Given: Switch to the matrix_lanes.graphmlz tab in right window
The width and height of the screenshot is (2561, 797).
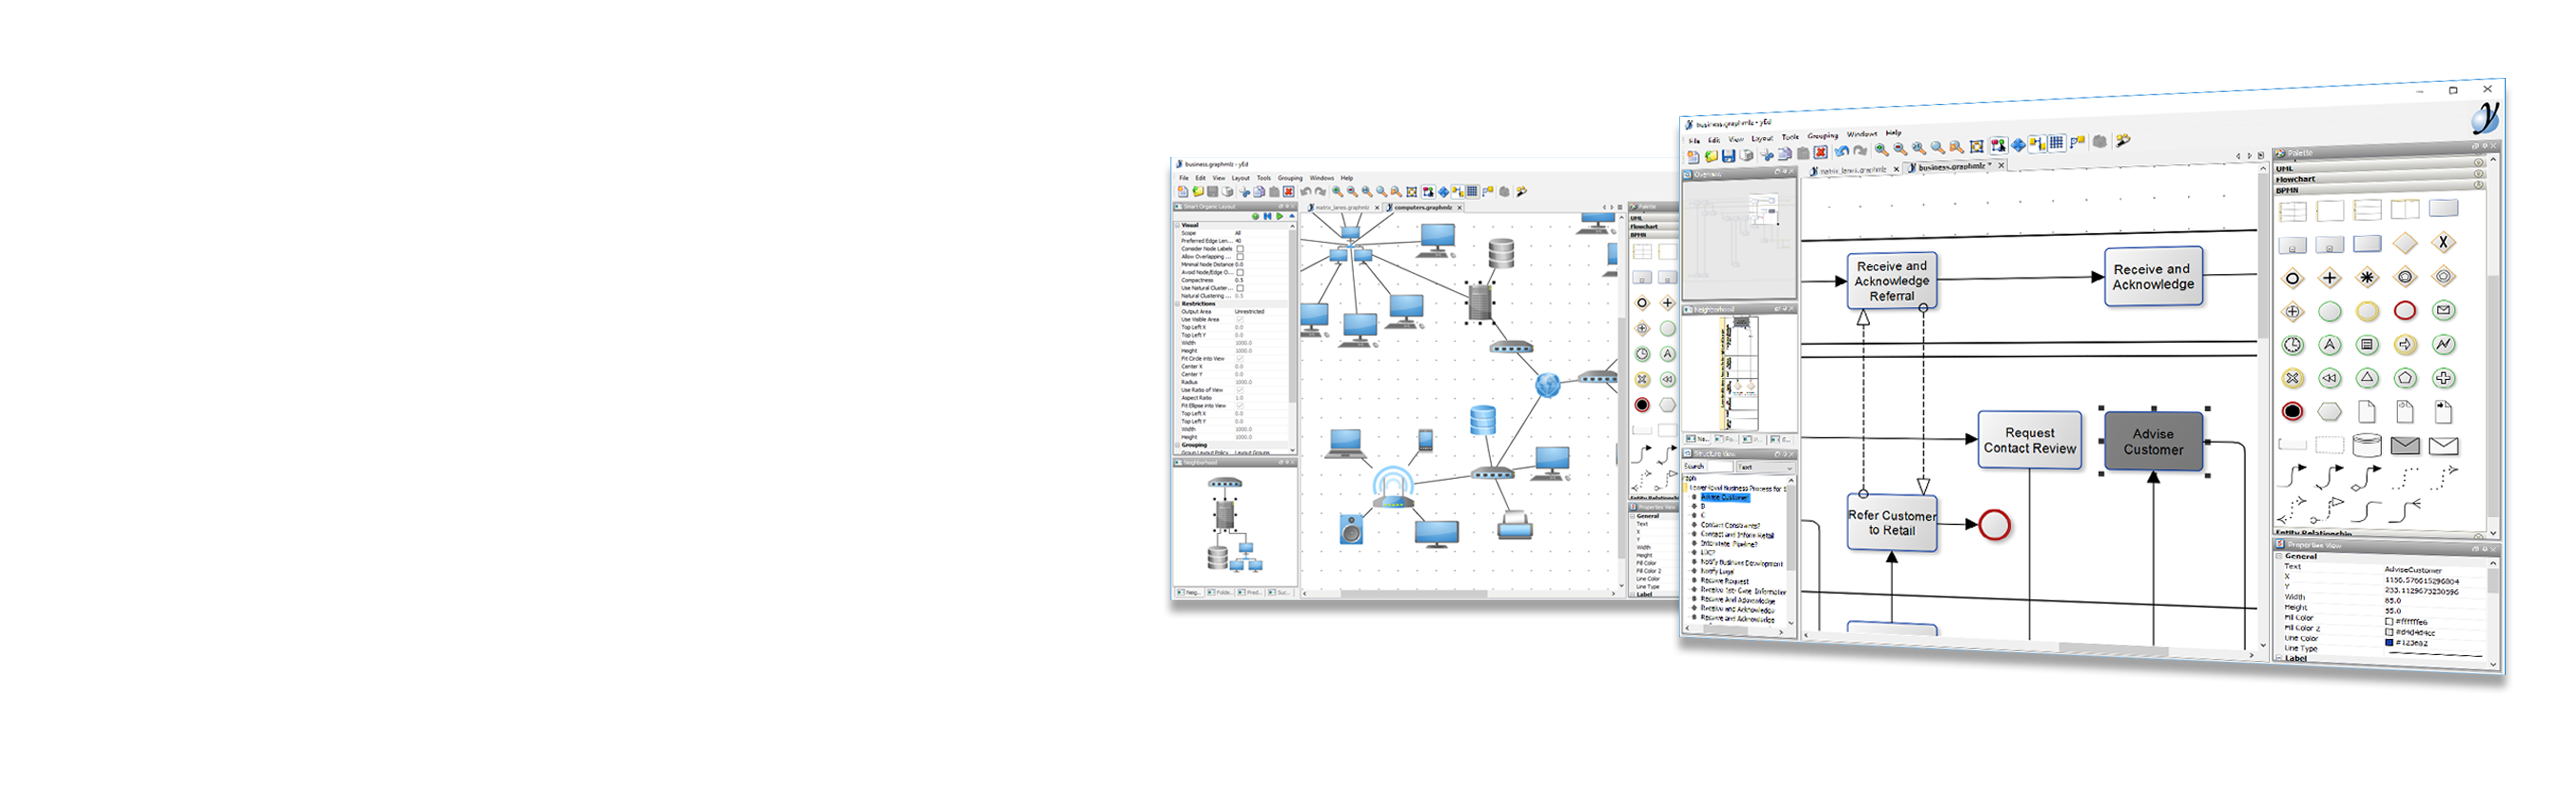Looking at the screenshot, I should pyautogui.click(x=1852, y=170).
